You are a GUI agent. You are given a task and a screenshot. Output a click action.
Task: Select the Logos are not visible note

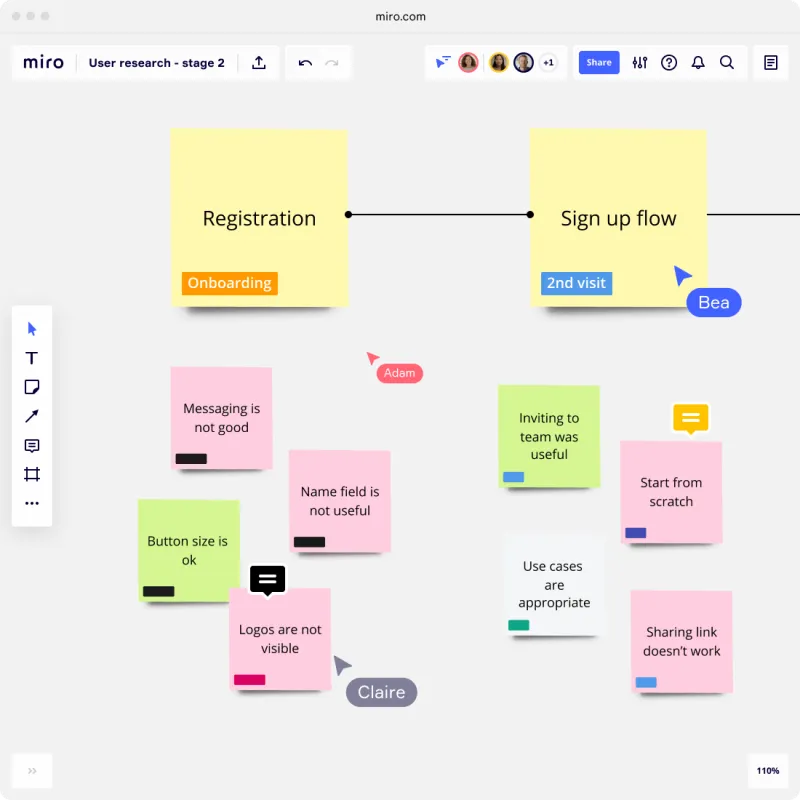click(280, 639)
